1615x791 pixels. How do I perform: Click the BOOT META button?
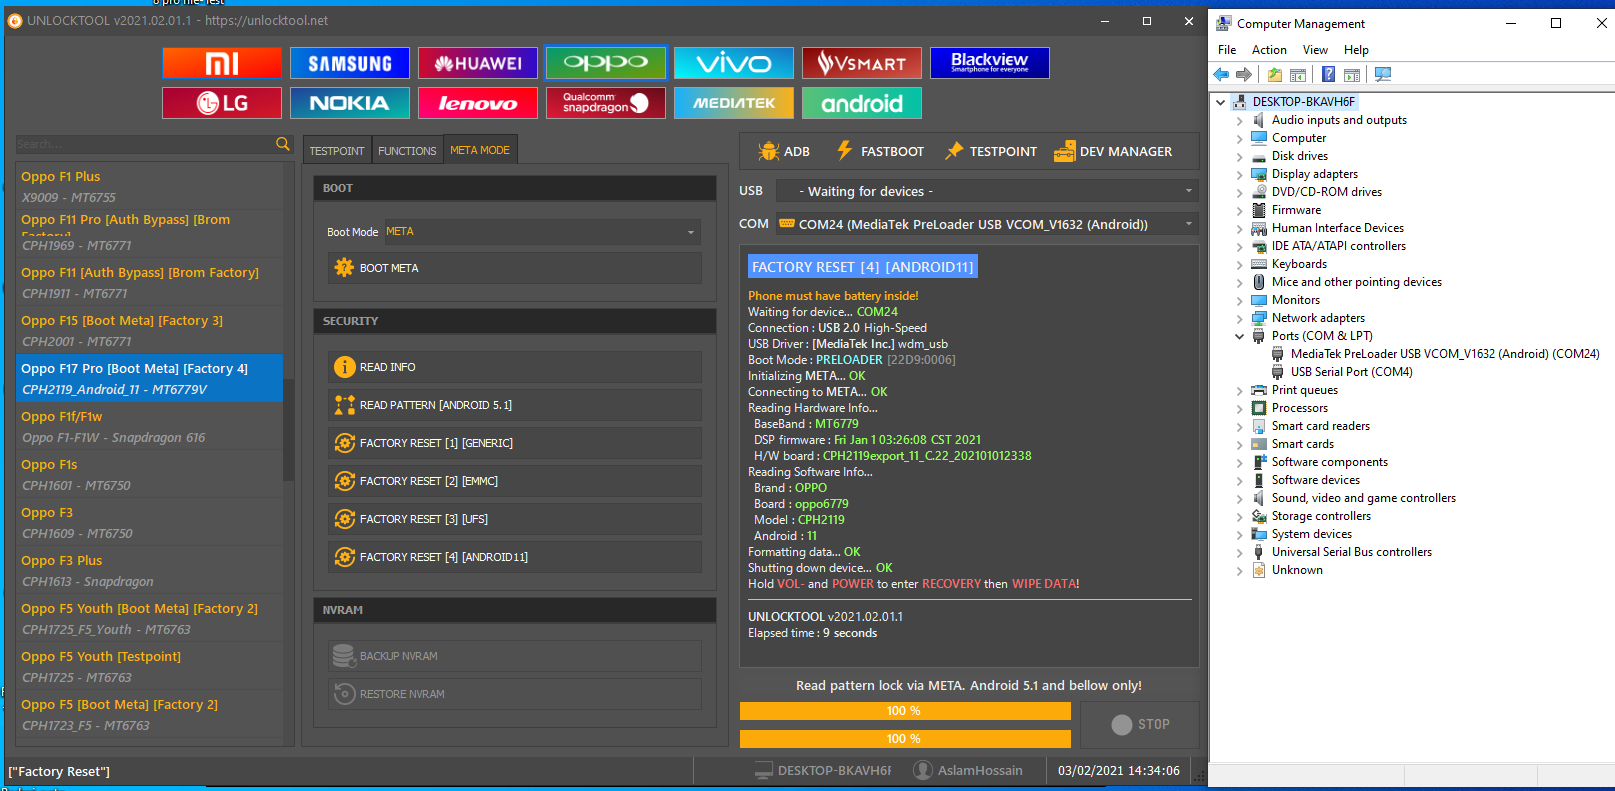(515, 268)
